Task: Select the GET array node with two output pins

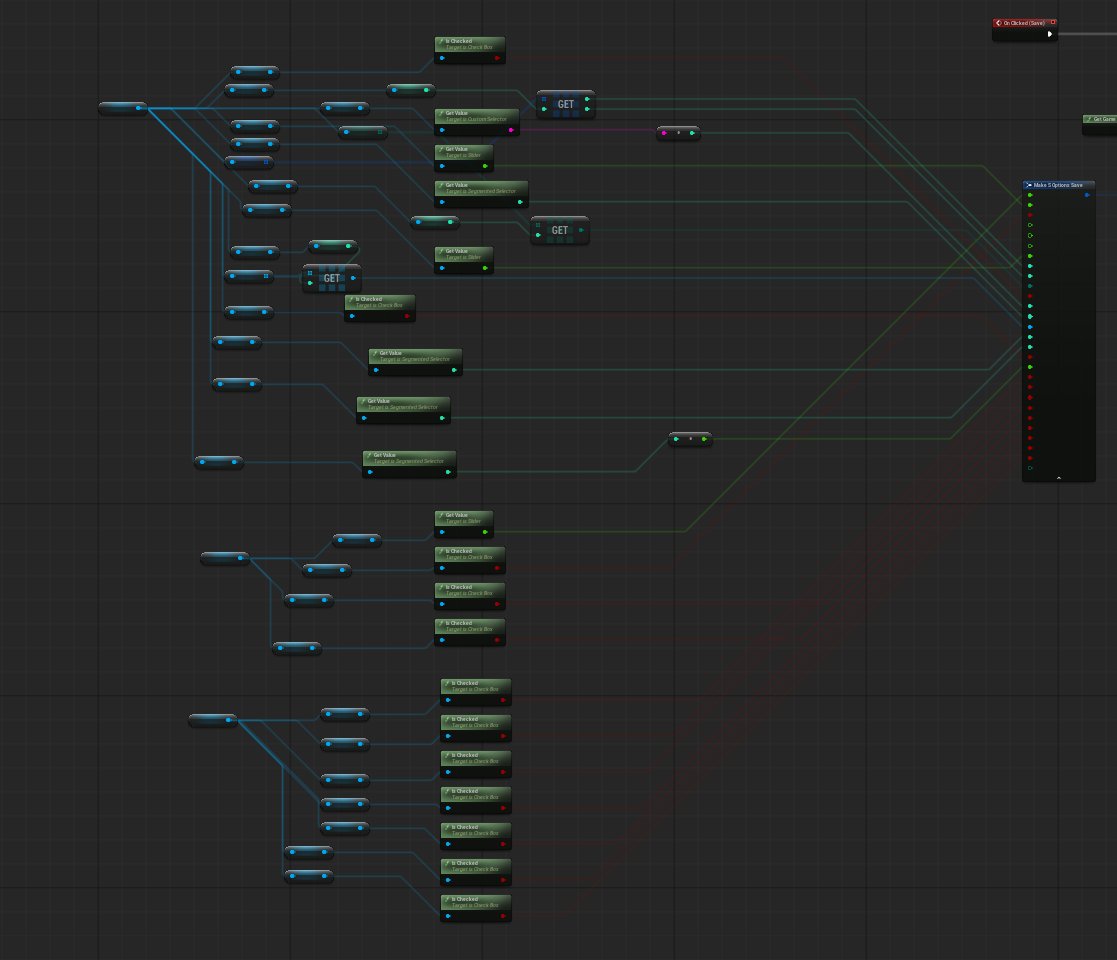Action: pyautogui.click(x=566, y=104)
